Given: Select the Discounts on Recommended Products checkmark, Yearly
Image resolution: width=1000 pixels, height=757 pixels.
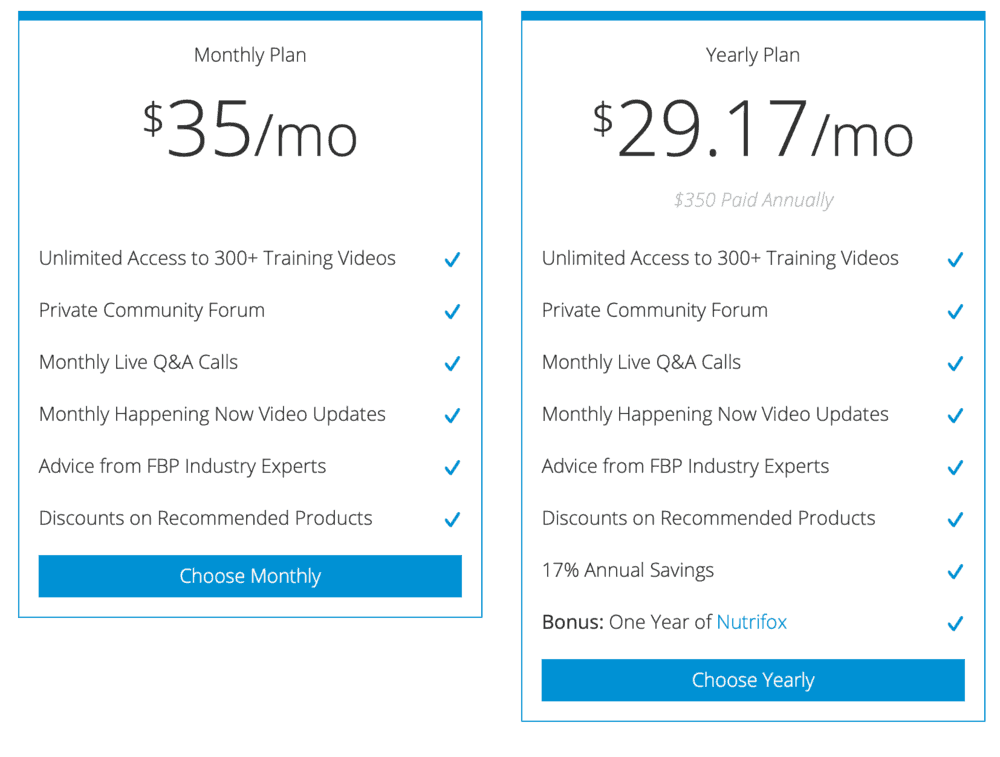Looking at the screenshot, I should [x=955, y=519].
